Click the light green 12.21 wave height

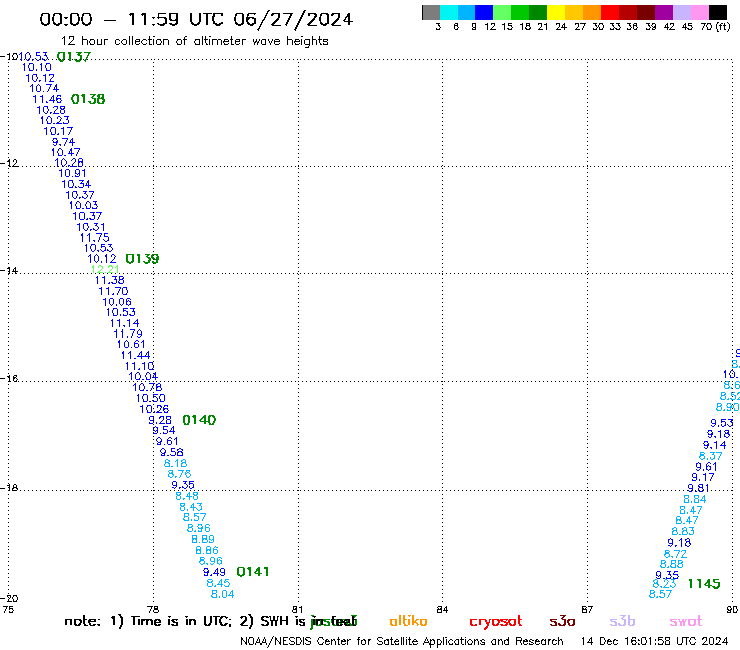pyautogui.click(x=105, y=269)
